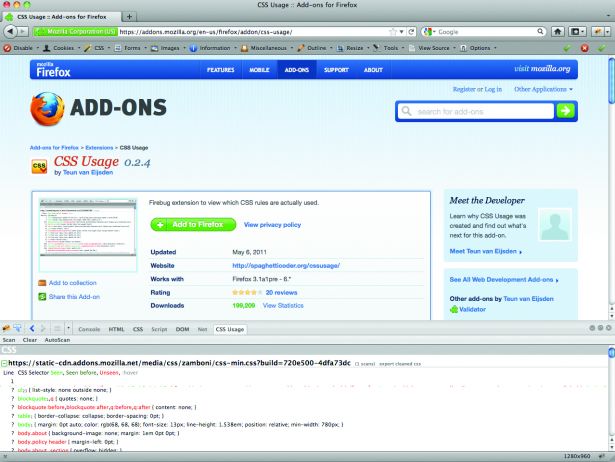
Task: Click the CSS Usage add-on icon
Action: click(x=39, y=166)
